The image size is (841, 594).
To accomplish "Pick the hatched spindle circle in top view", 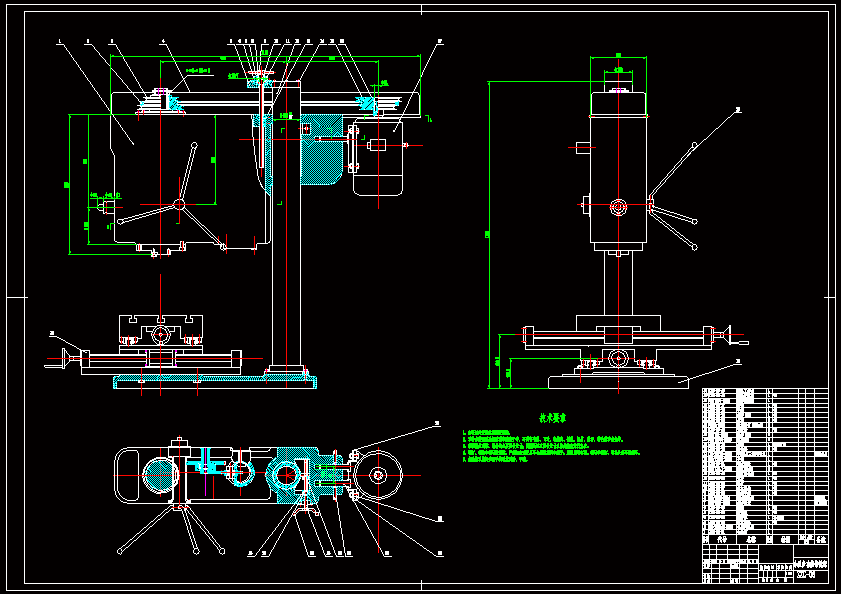I will click(x=160, y=475).
